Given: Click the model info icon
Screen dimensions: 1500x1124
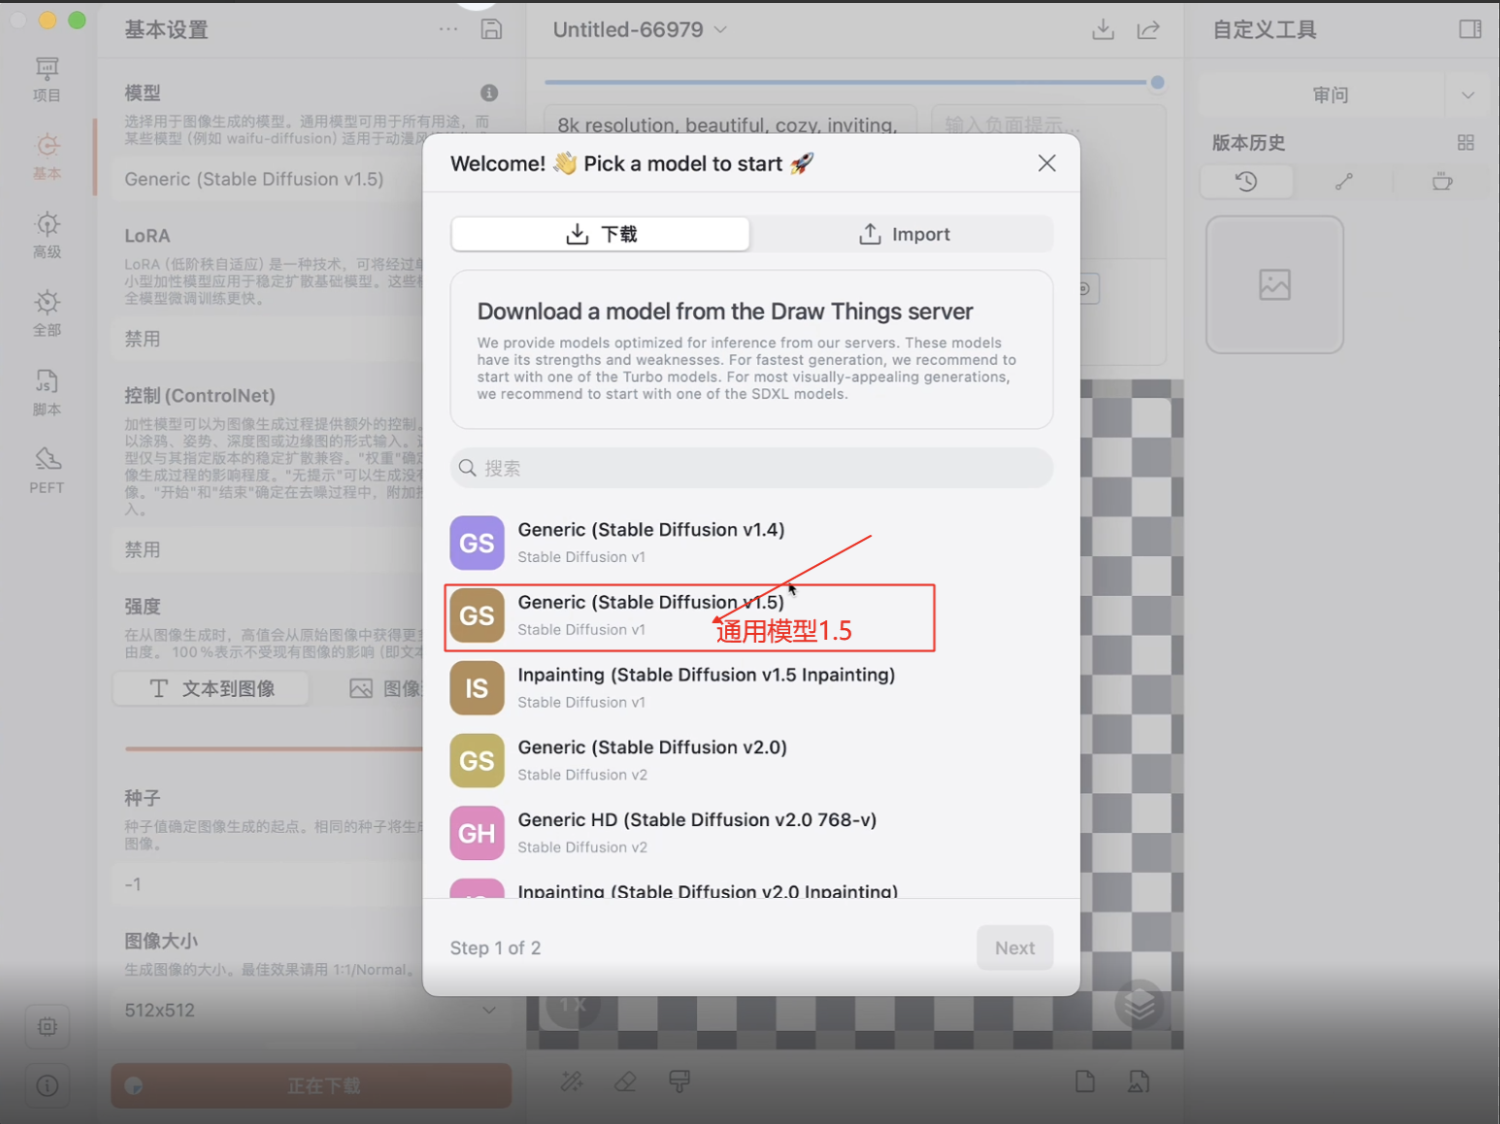Looking at the screenshot, I should [489, 93].
